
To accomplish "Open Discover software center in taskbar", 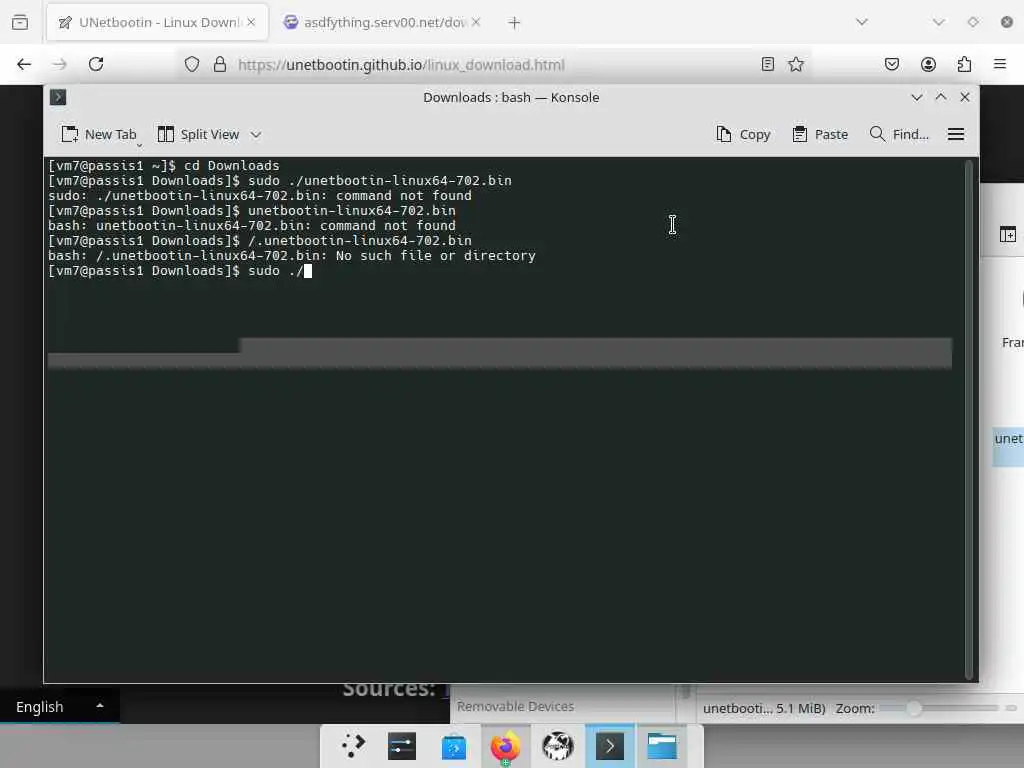I will tap(454, 746).
